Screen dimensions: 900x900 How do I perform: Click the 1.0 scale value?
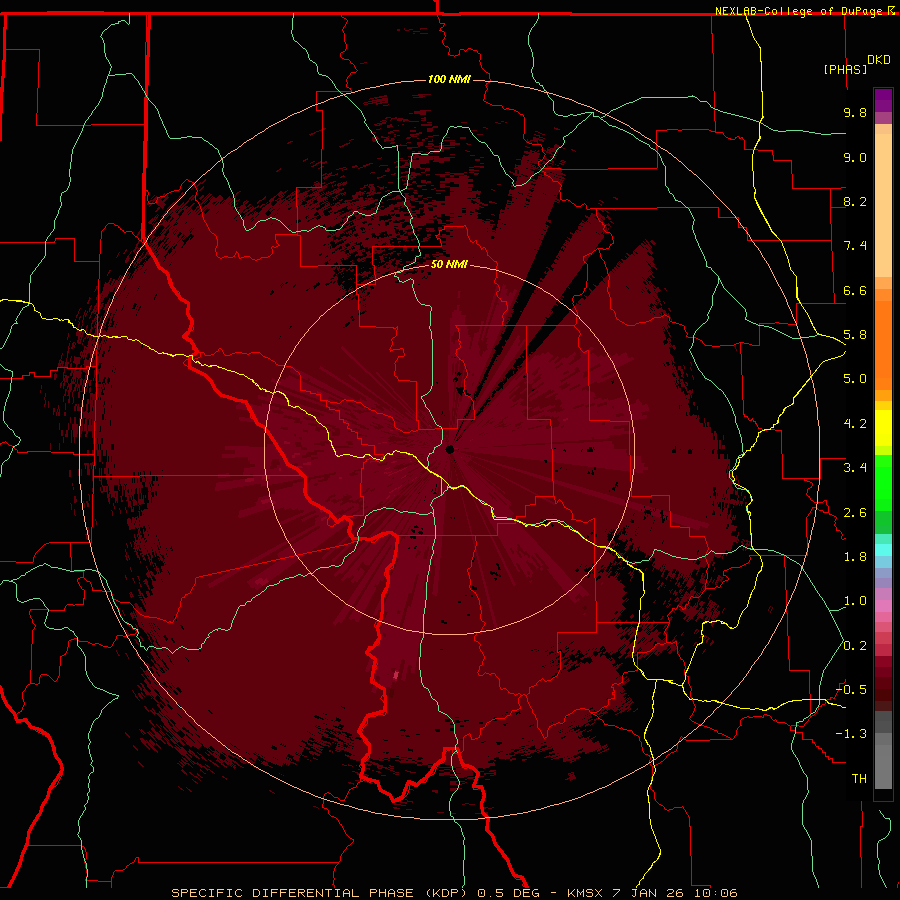[855, 601]
